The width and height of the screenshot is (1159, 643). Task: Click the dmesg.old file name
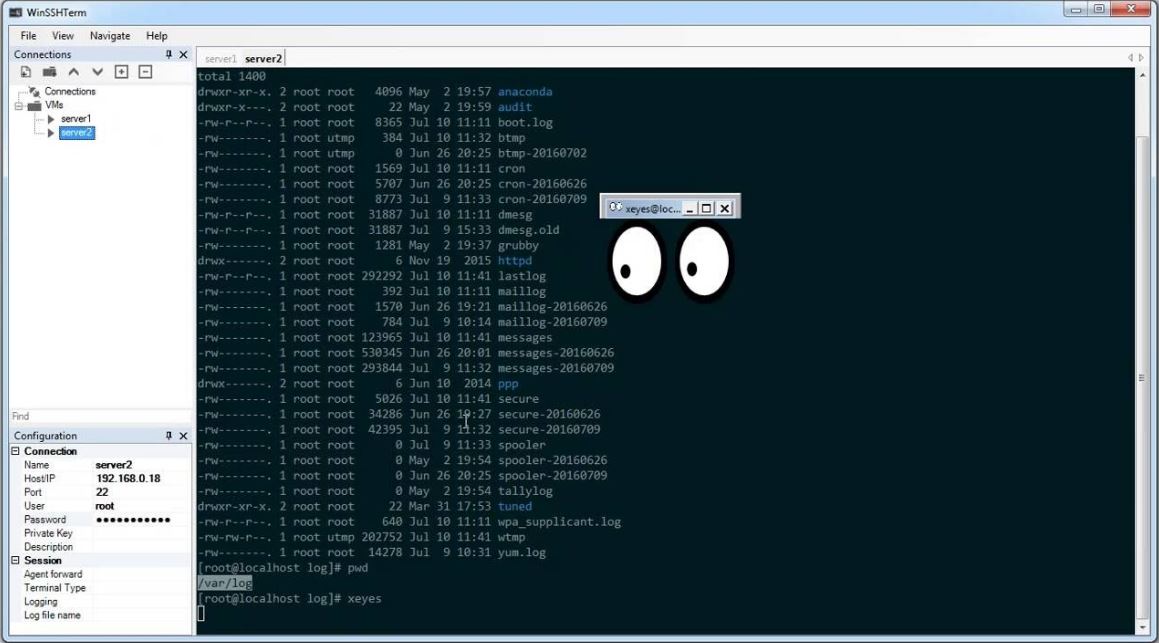click(528, 230)
